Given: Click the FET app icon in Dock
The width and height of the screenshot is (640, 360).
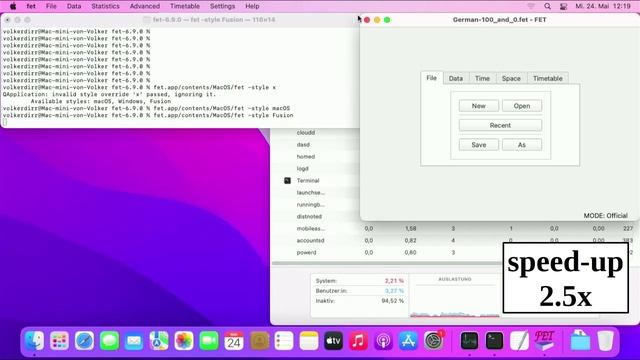Looking at the screenshot, I should [544, 340].
